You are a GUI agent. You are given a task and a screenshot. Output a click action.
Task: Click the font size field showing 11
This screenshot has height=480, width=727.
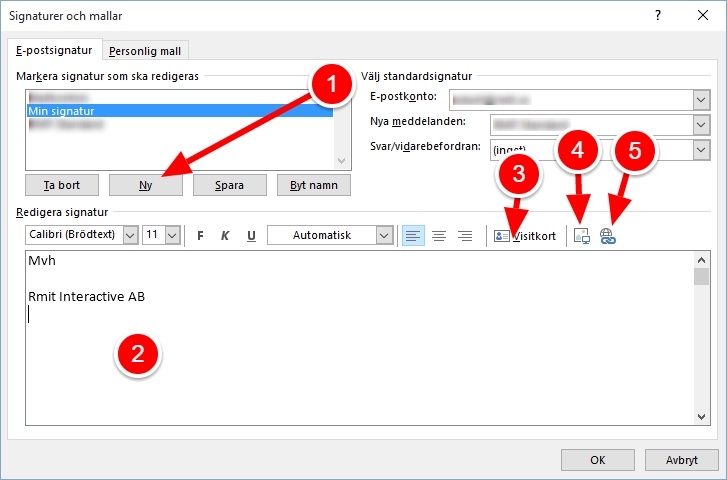(x=154, y=235)
